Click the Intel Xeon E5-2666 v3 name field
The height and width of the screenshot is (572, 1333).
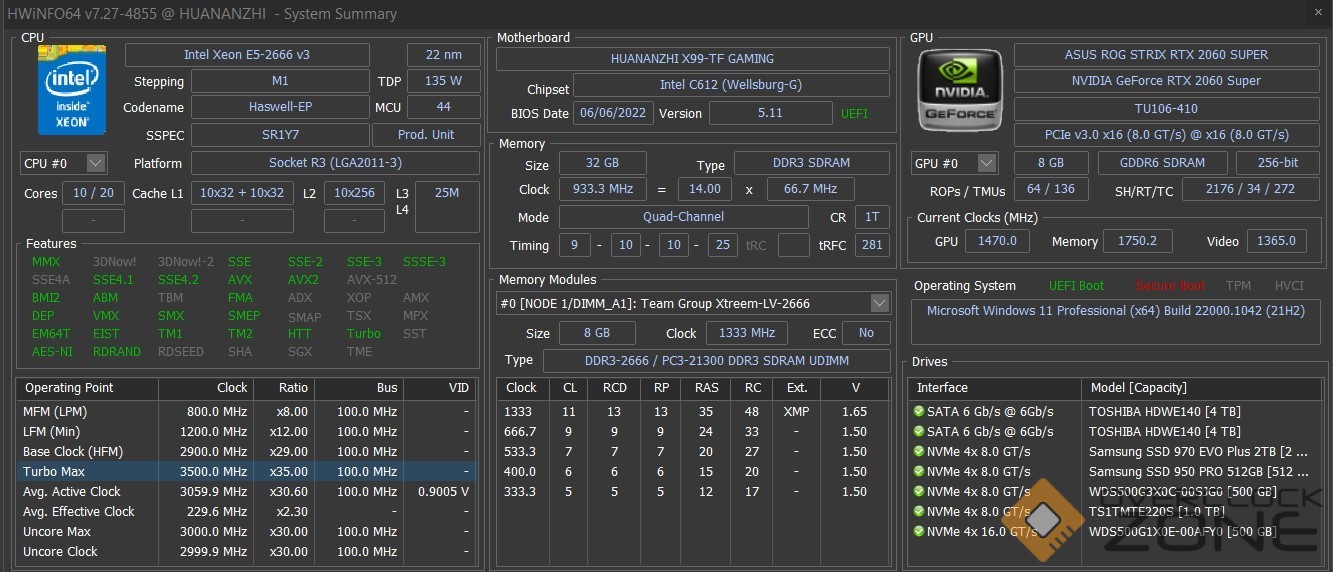[x=247, y=55]
